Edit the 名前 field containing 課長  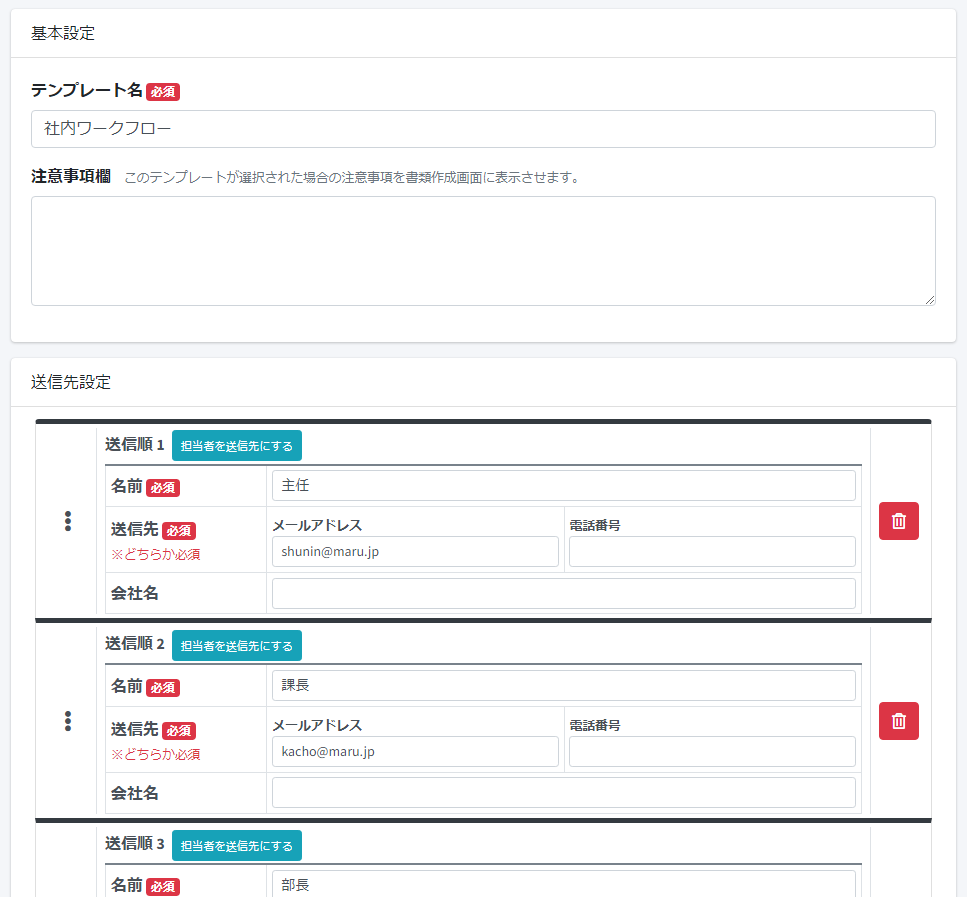point(564,685)
